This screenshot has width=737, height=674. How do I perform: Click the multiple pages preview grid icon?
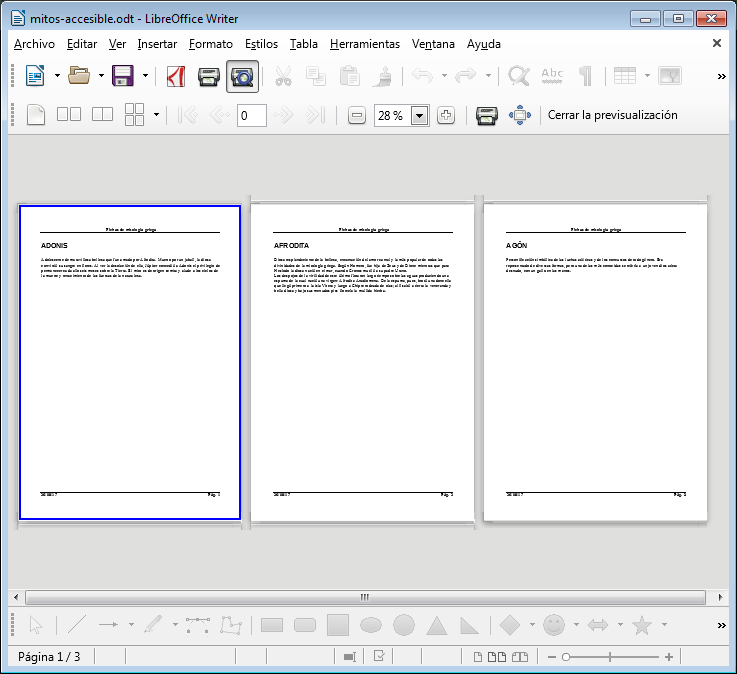coord(134,115)
